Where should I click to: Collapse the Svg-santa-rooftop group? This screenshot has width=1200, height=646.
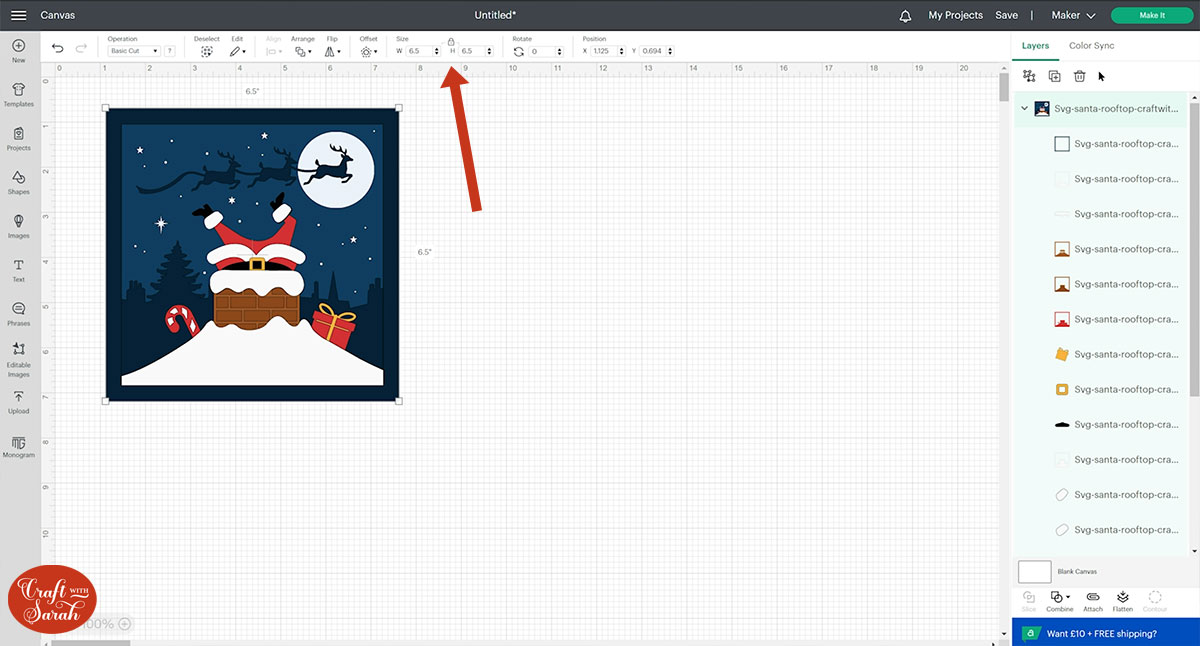1024,108
